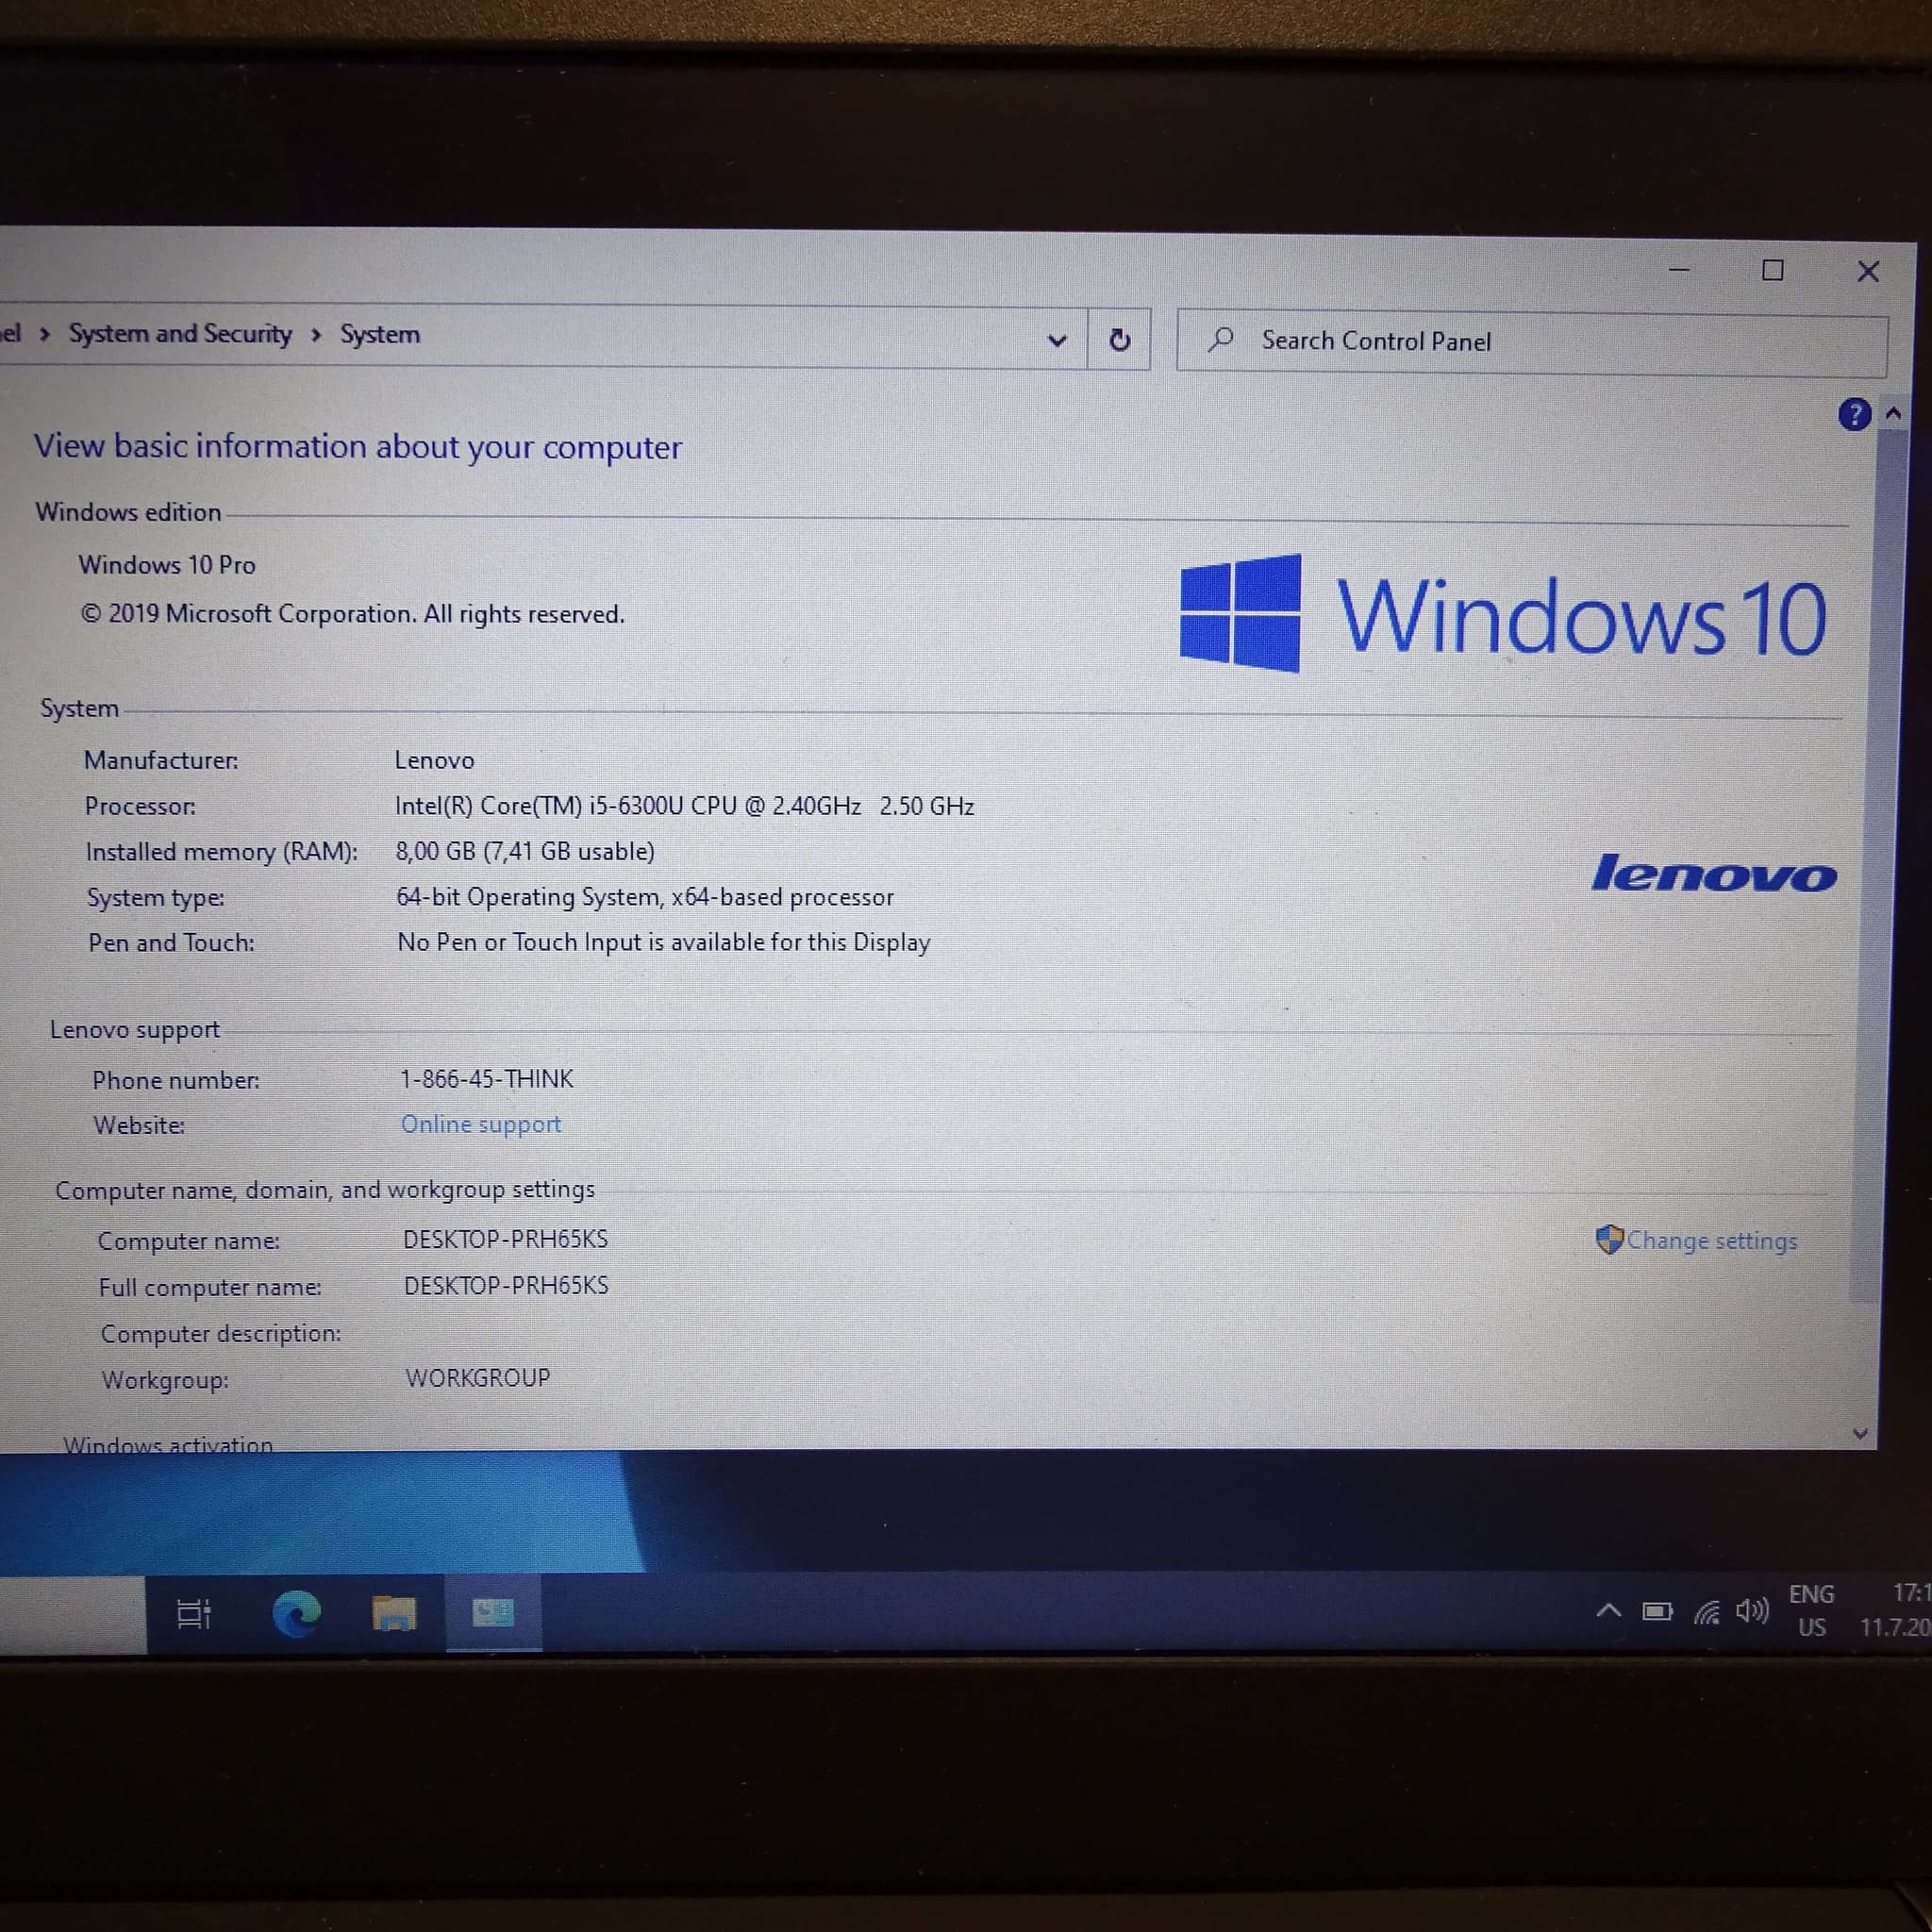Click the 'View basic information about your computer' heading

click(358, 446)
